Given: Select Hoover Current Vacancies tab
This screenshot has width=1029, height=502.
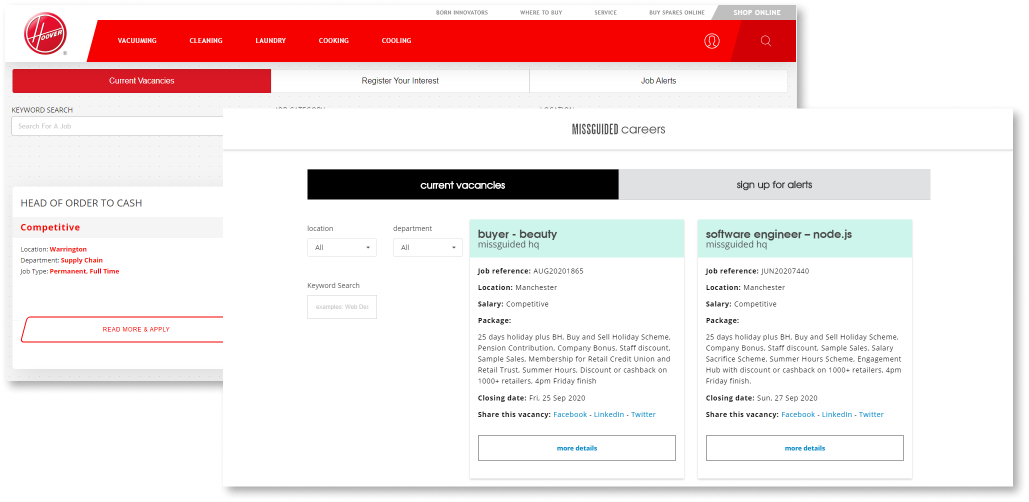Looking at the screenshot, I should (142, 81).
